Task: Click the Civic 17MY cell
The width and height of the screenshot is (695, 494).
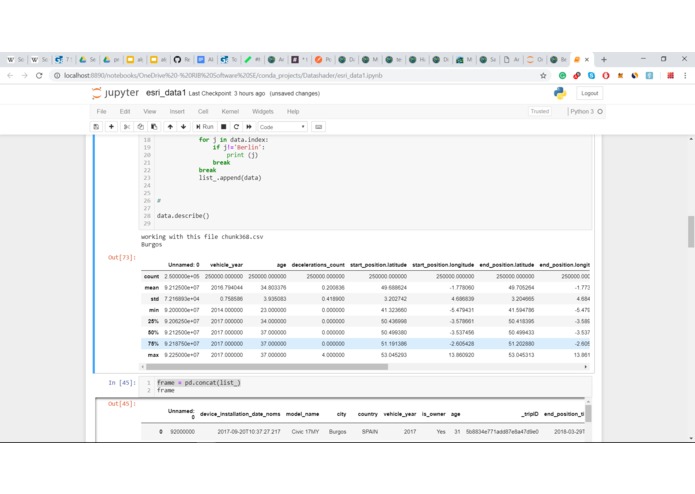Action: [305, 432]
